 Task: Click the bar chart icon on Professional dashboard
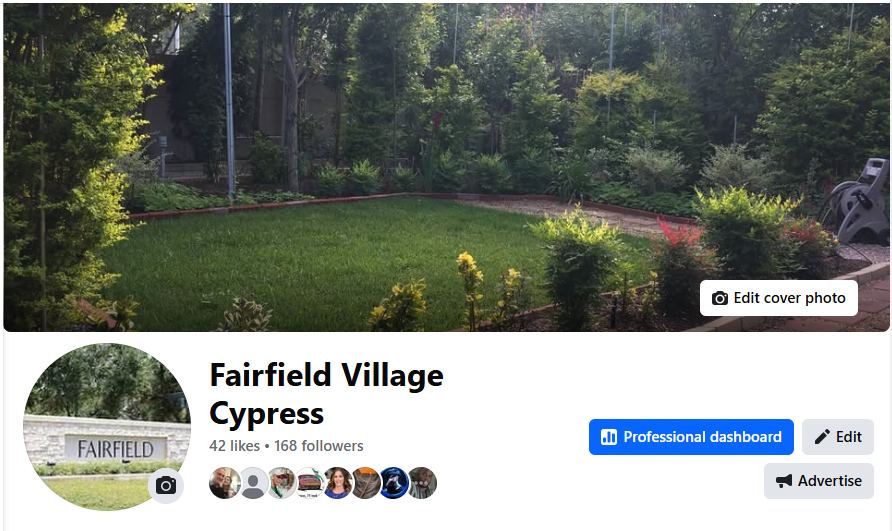click(x=609, y=437)
